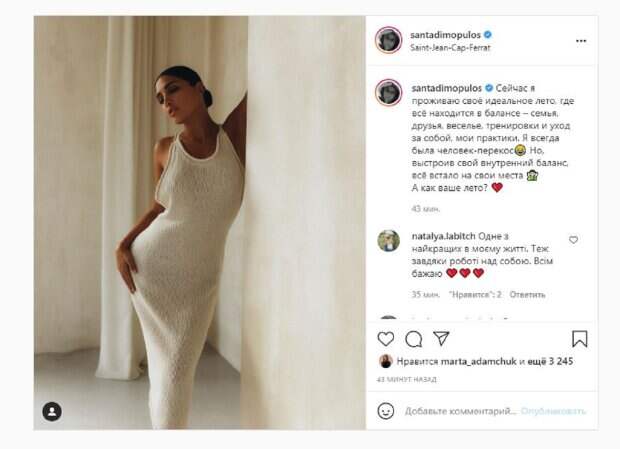
Task: Save post with bookmark icon
Action: (579, 339)
